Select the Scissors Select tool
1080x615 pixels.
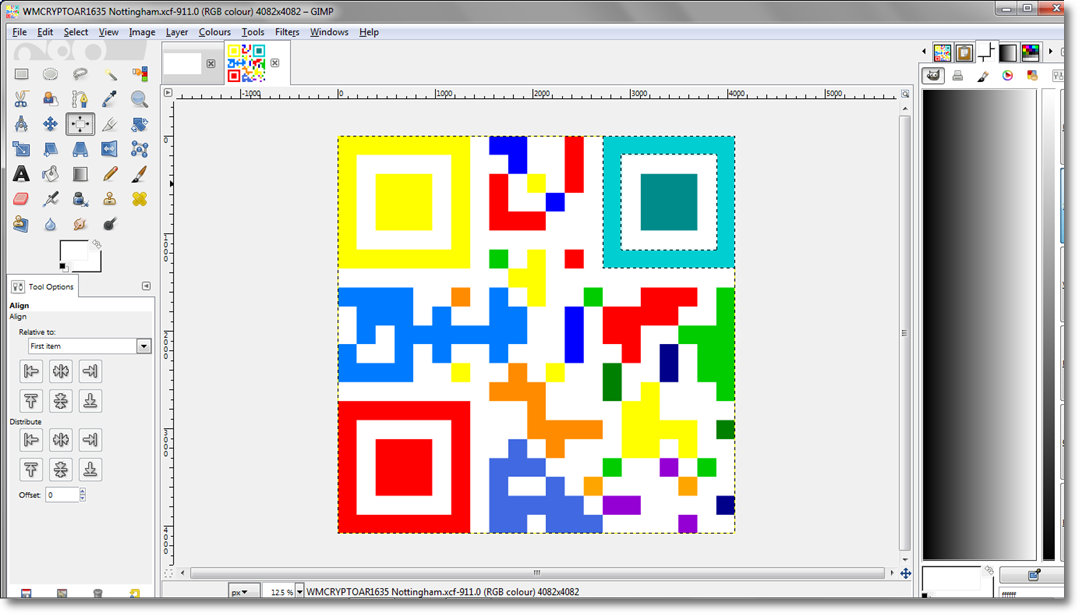[x=21, y=99]
